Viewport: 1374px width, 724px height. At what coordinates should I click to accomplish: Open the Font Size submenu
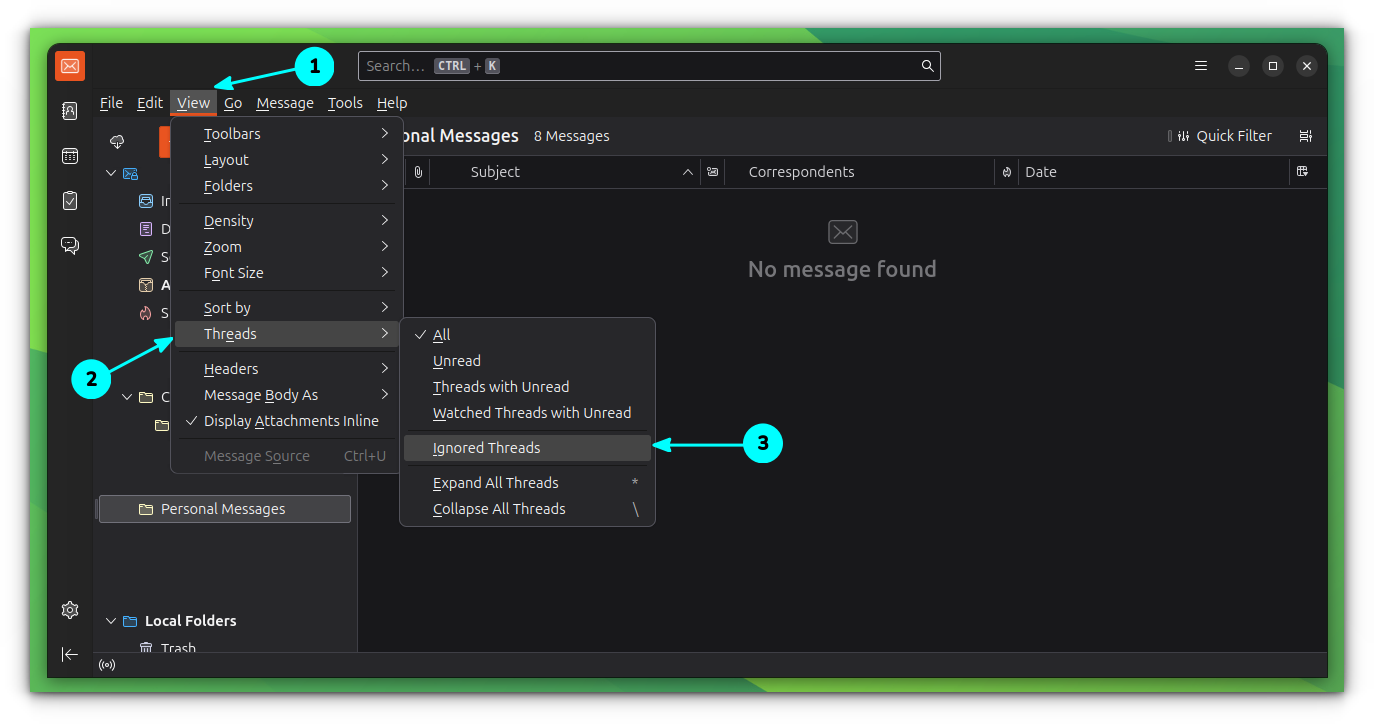pos(233,272)
